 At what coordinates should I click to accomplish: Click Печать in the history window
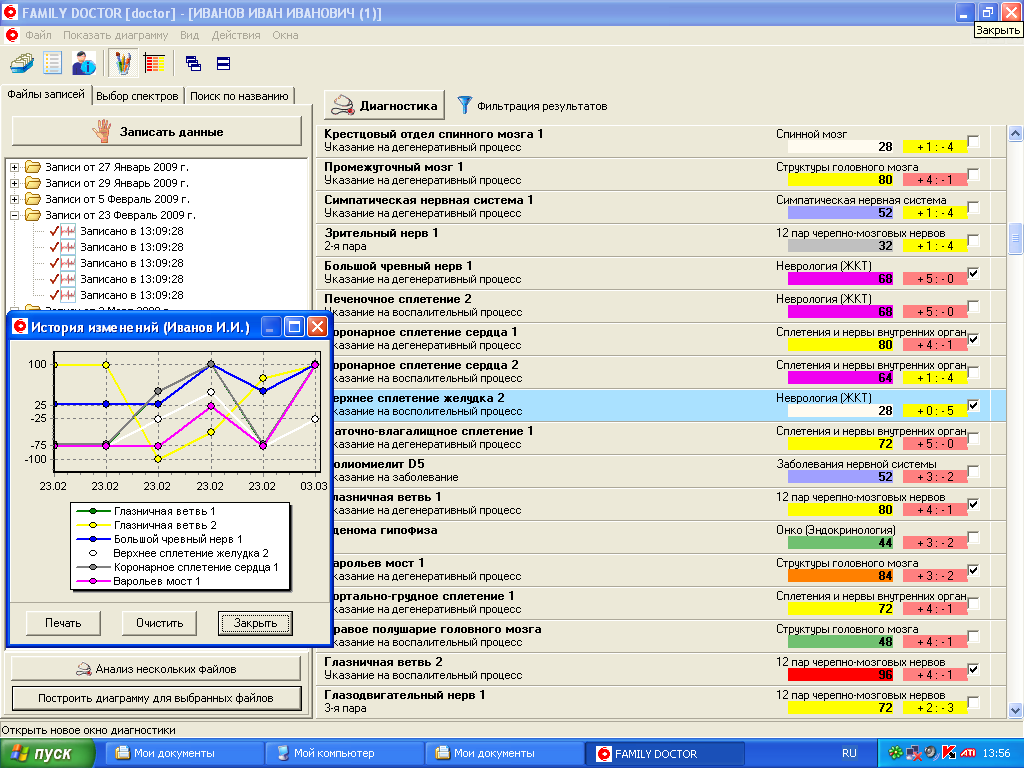point(63,623)
